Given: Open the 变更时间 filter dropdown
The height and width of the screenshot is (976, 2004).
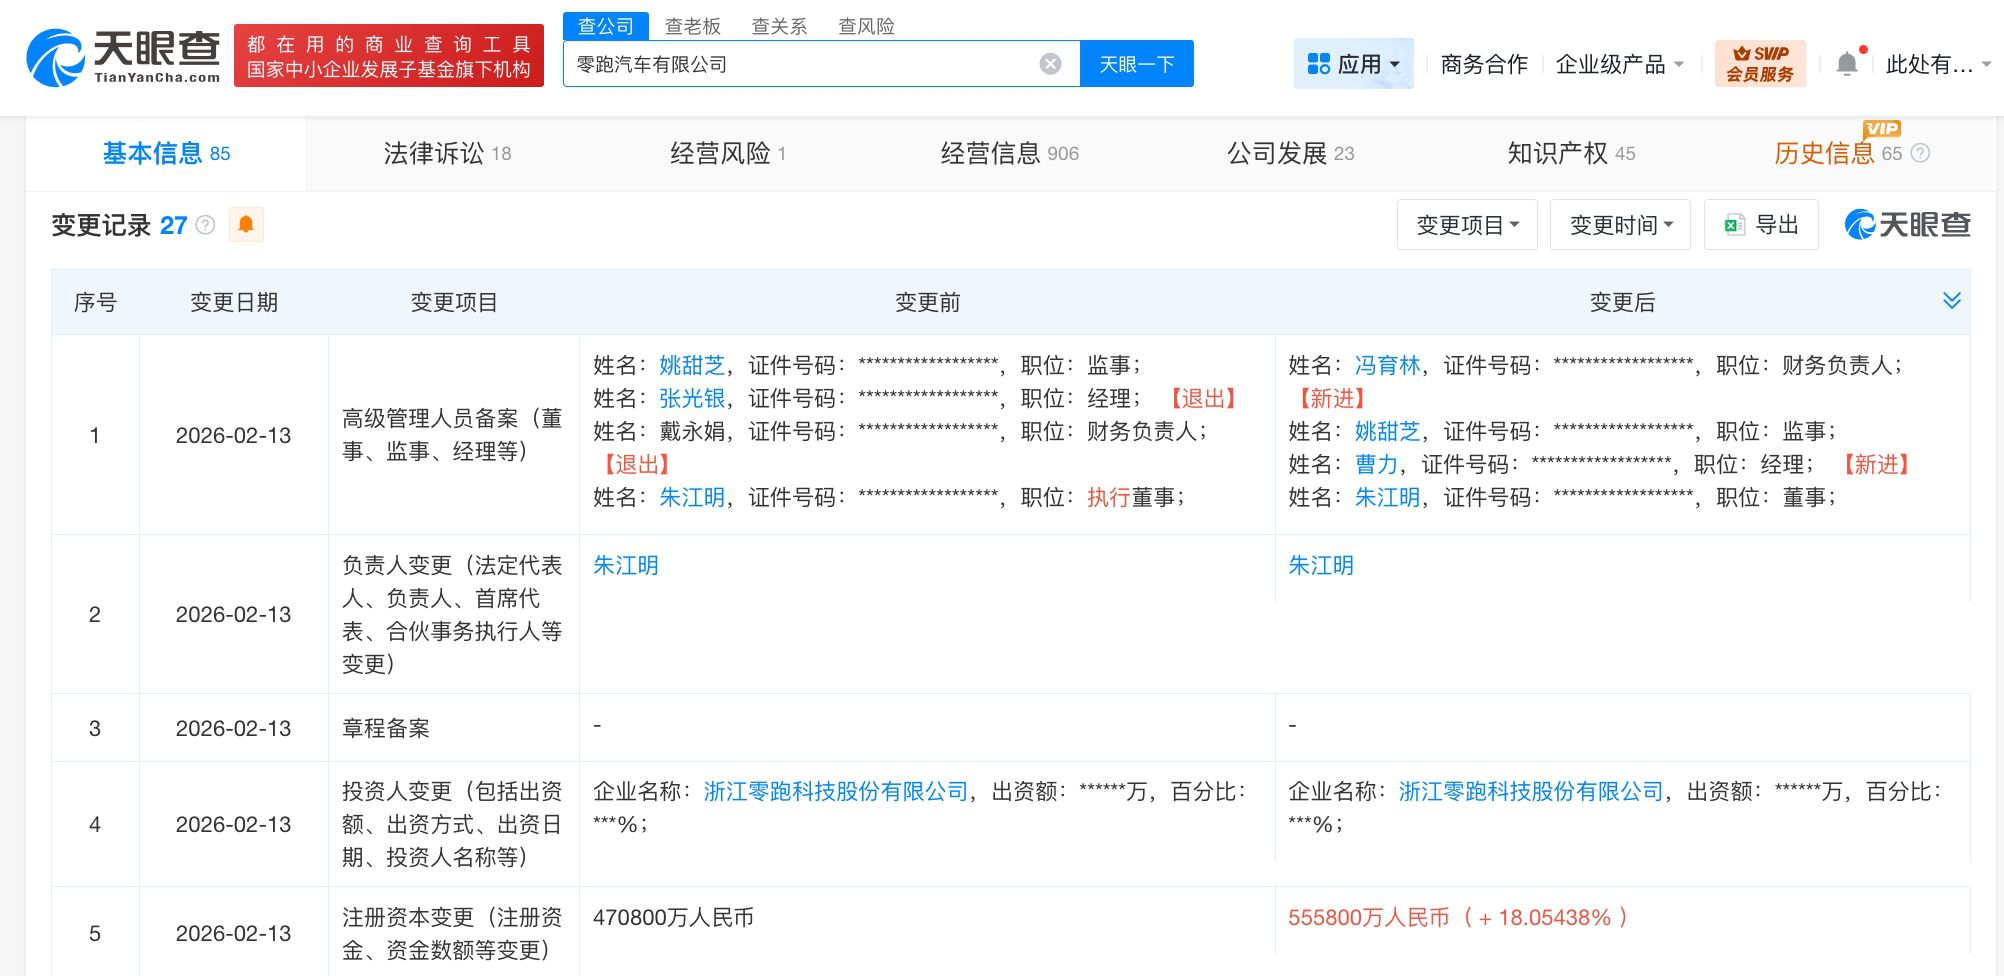Looking at the screenshot, I should coord(1619,225).
